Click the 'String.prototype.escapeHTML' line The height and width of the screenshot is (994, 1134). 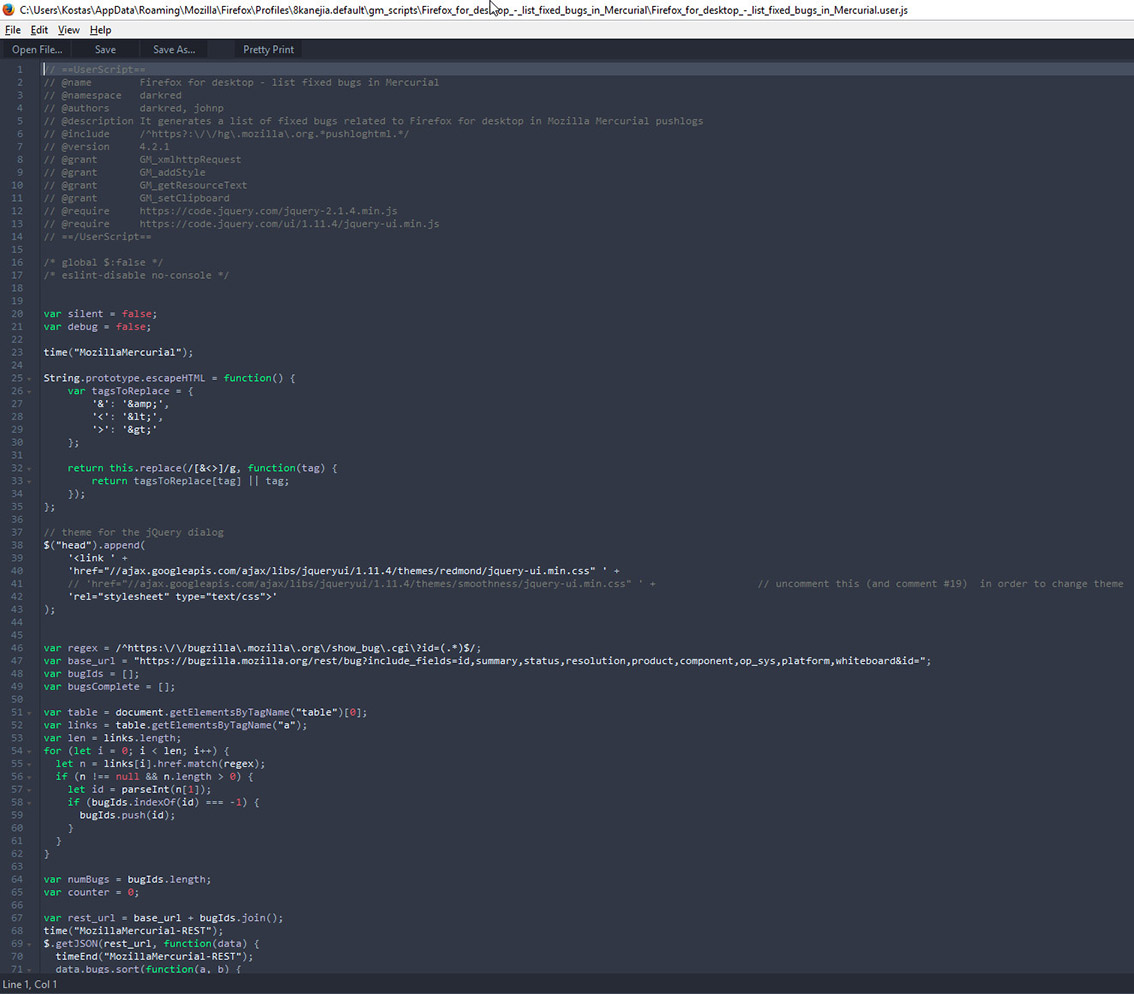(x=169, y=378)
